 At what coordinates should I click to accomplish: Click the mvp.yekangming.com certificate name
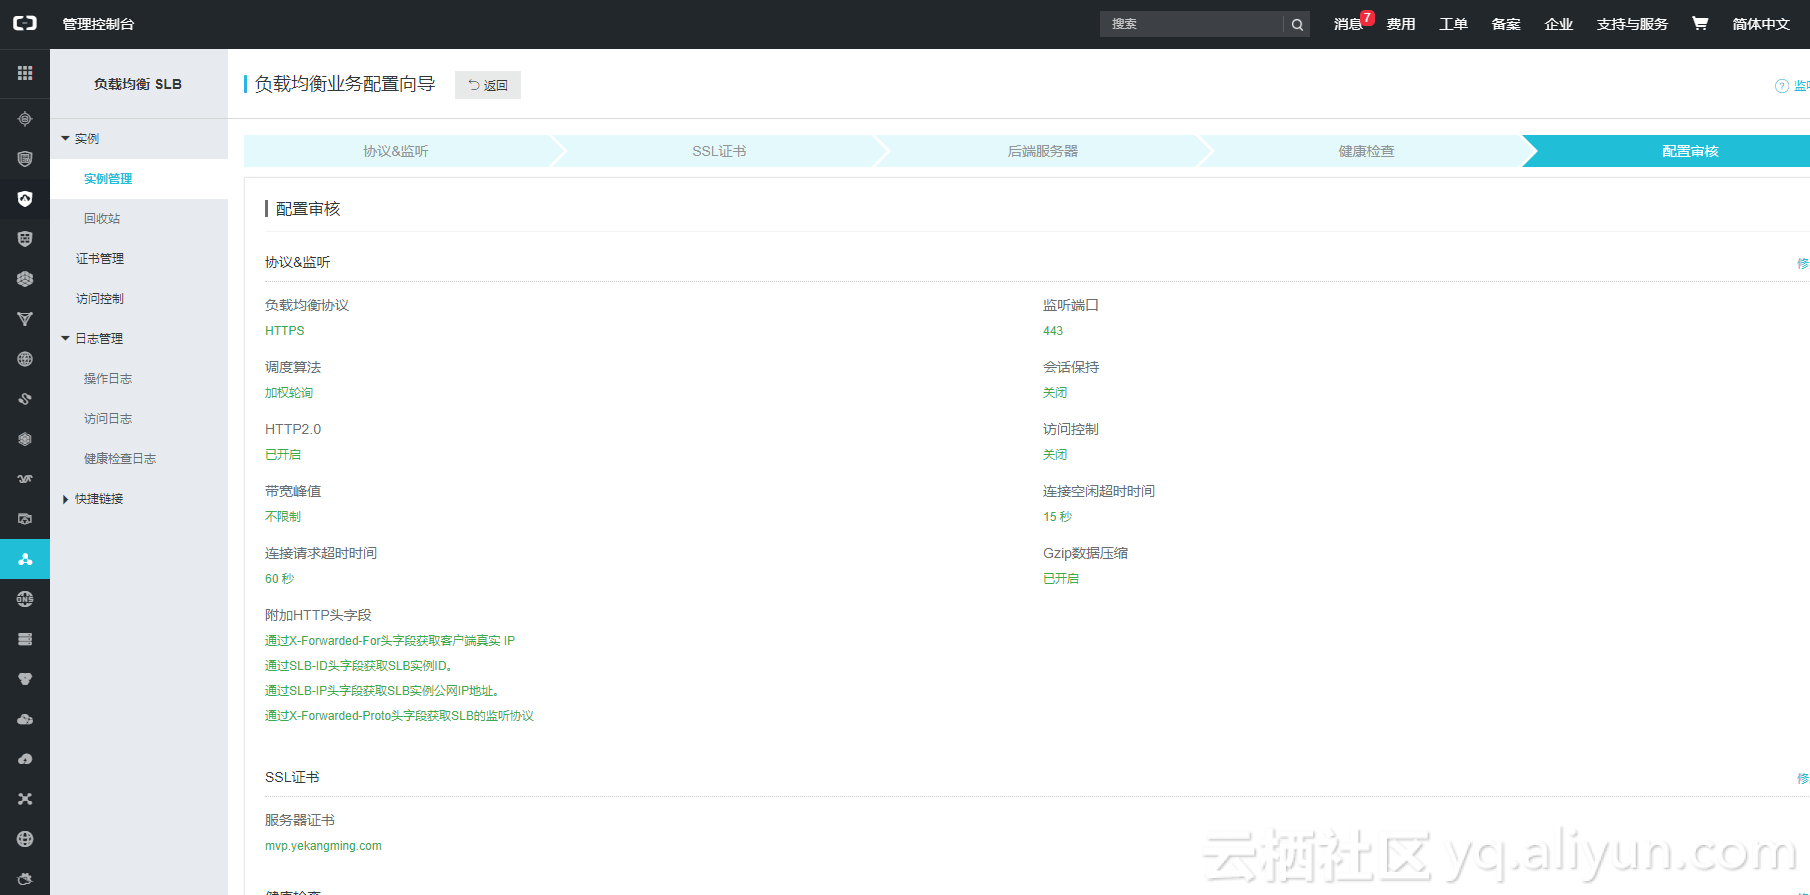[x=323, y=846]
